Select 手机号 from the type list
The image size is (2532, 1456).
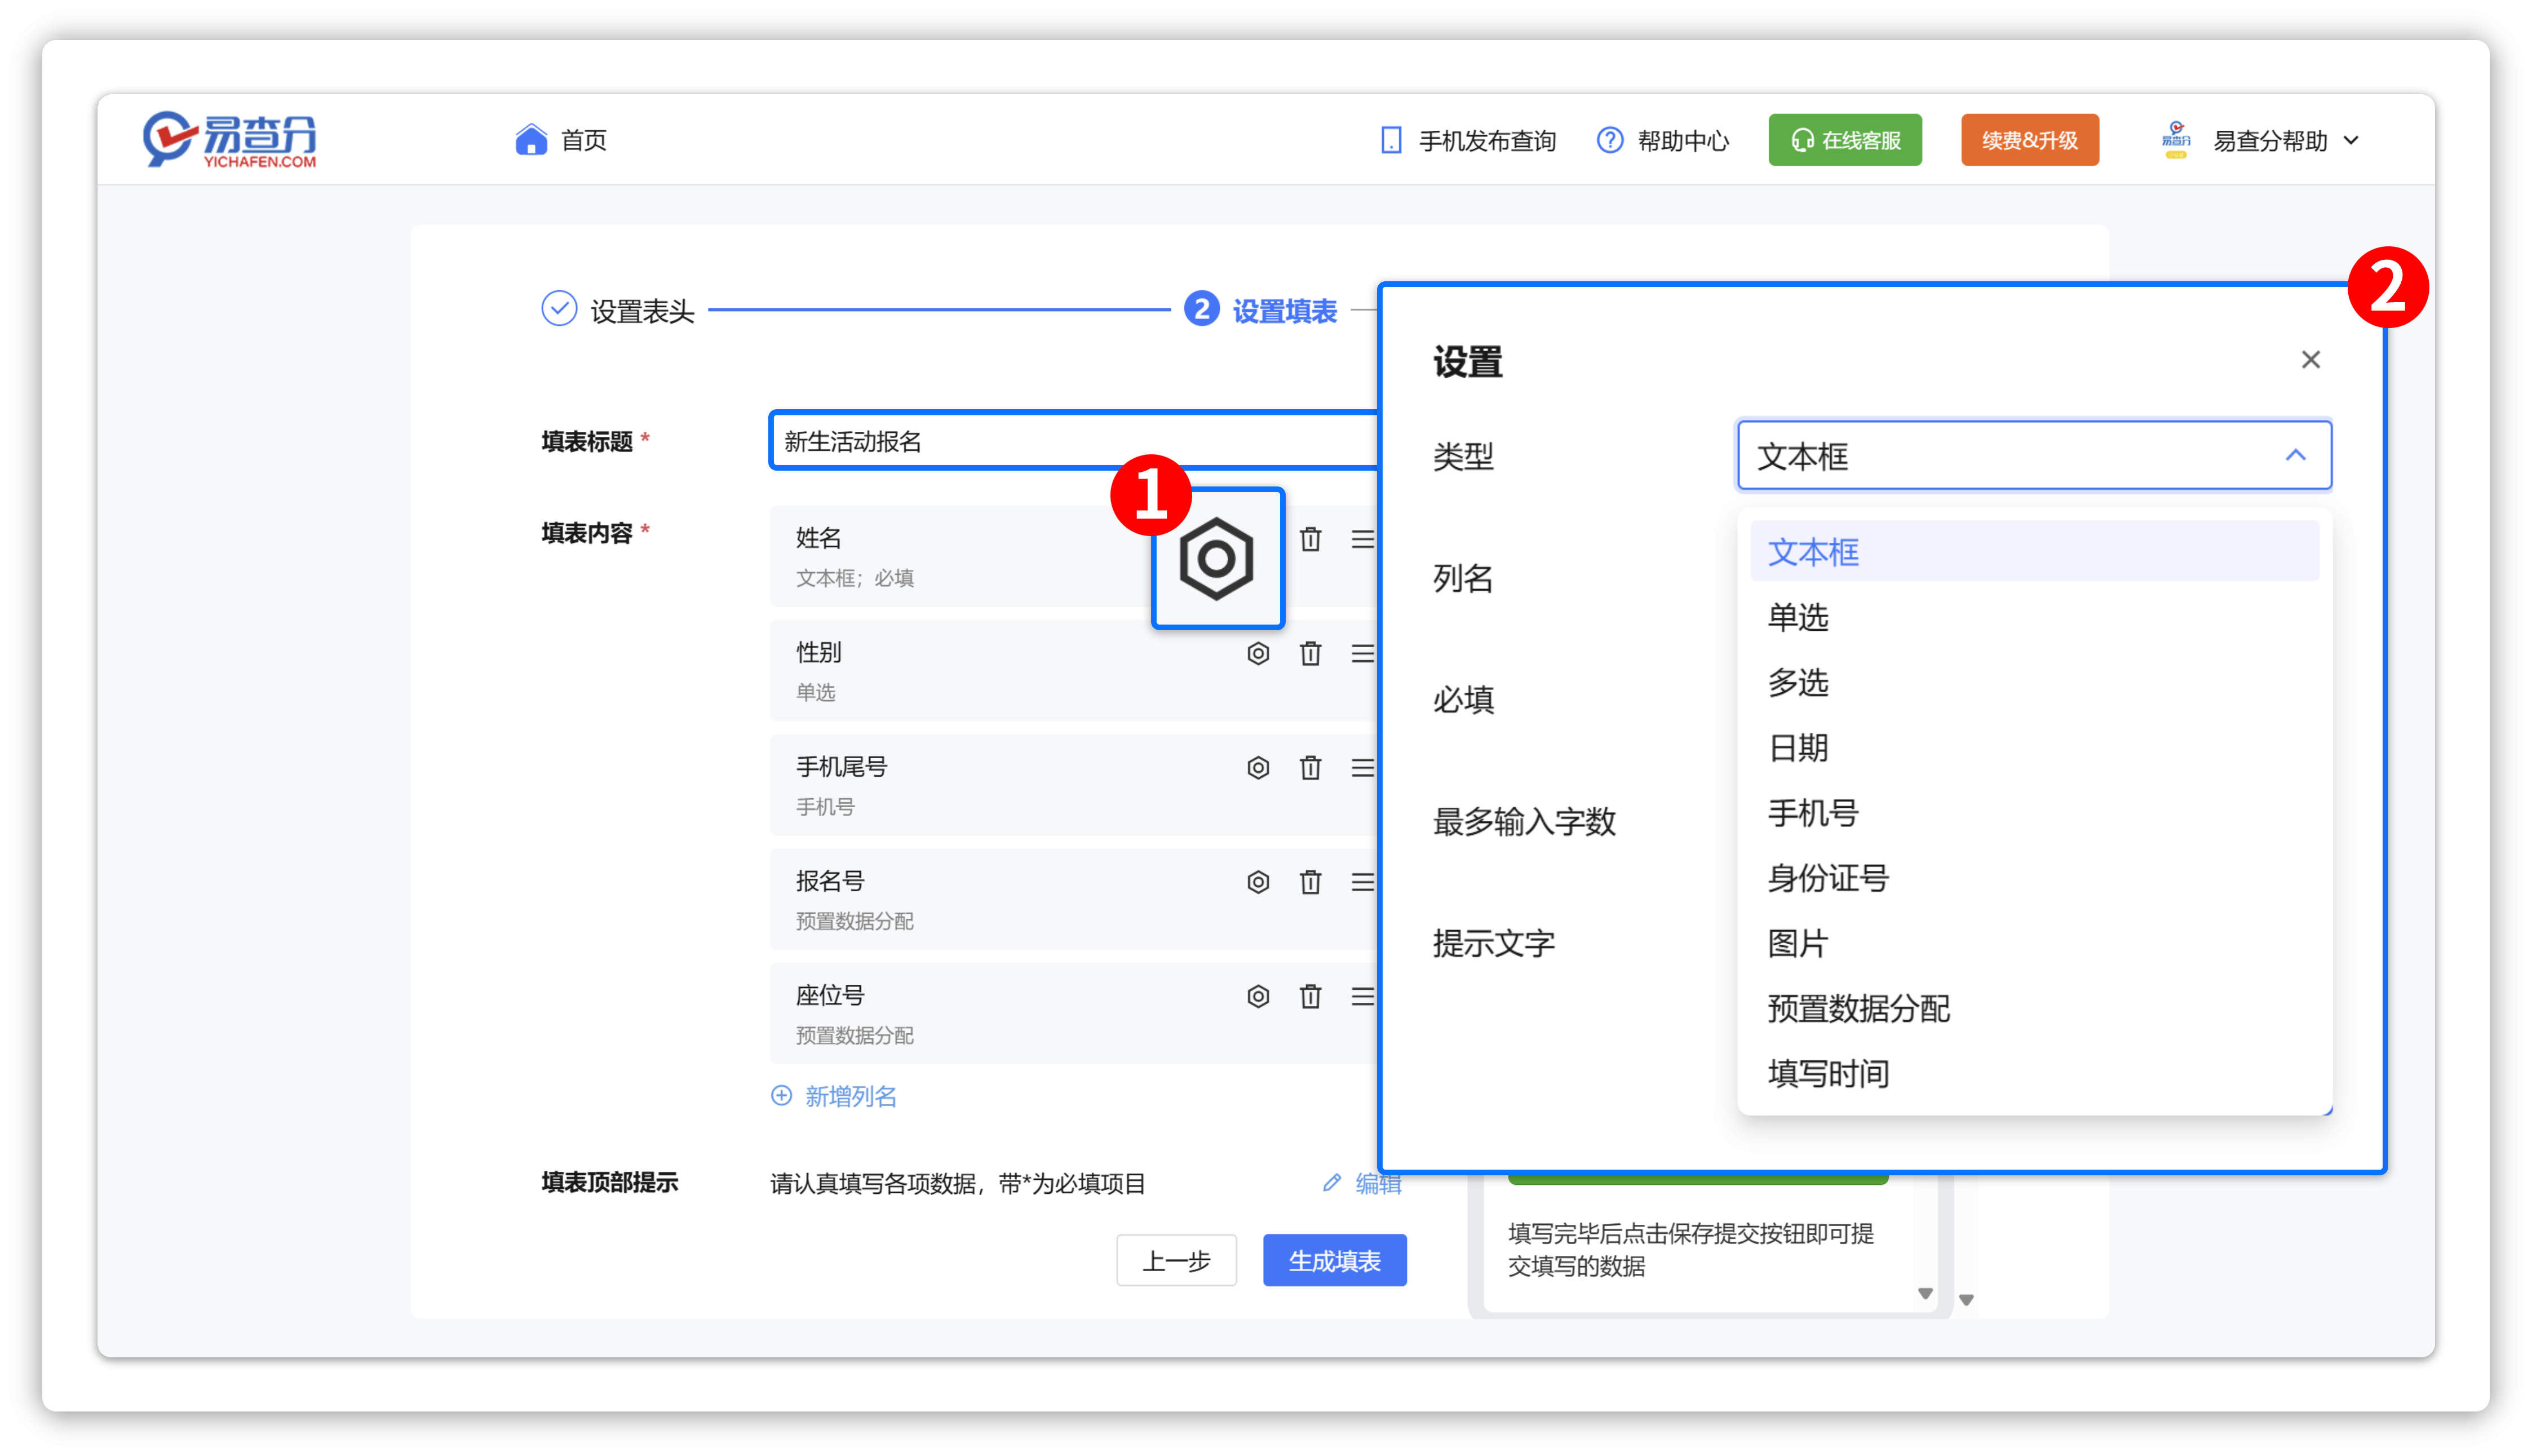[2034, 812]
